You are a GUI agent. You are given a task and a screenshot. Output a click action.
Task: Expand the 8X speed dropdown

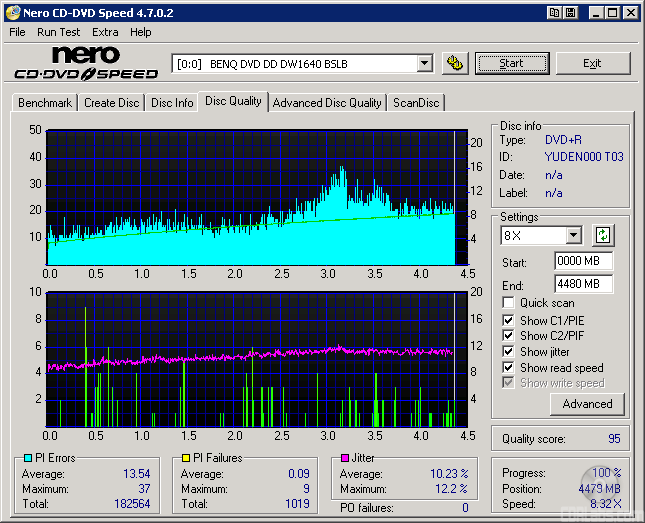[573, 236]
